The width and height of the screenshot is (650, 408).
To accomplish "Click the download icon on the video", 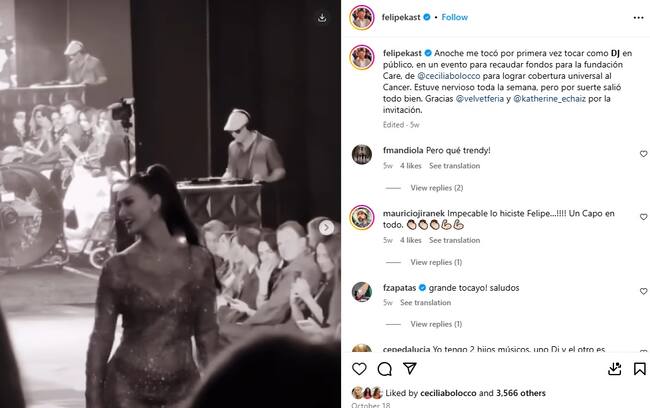I will (322, 17).
